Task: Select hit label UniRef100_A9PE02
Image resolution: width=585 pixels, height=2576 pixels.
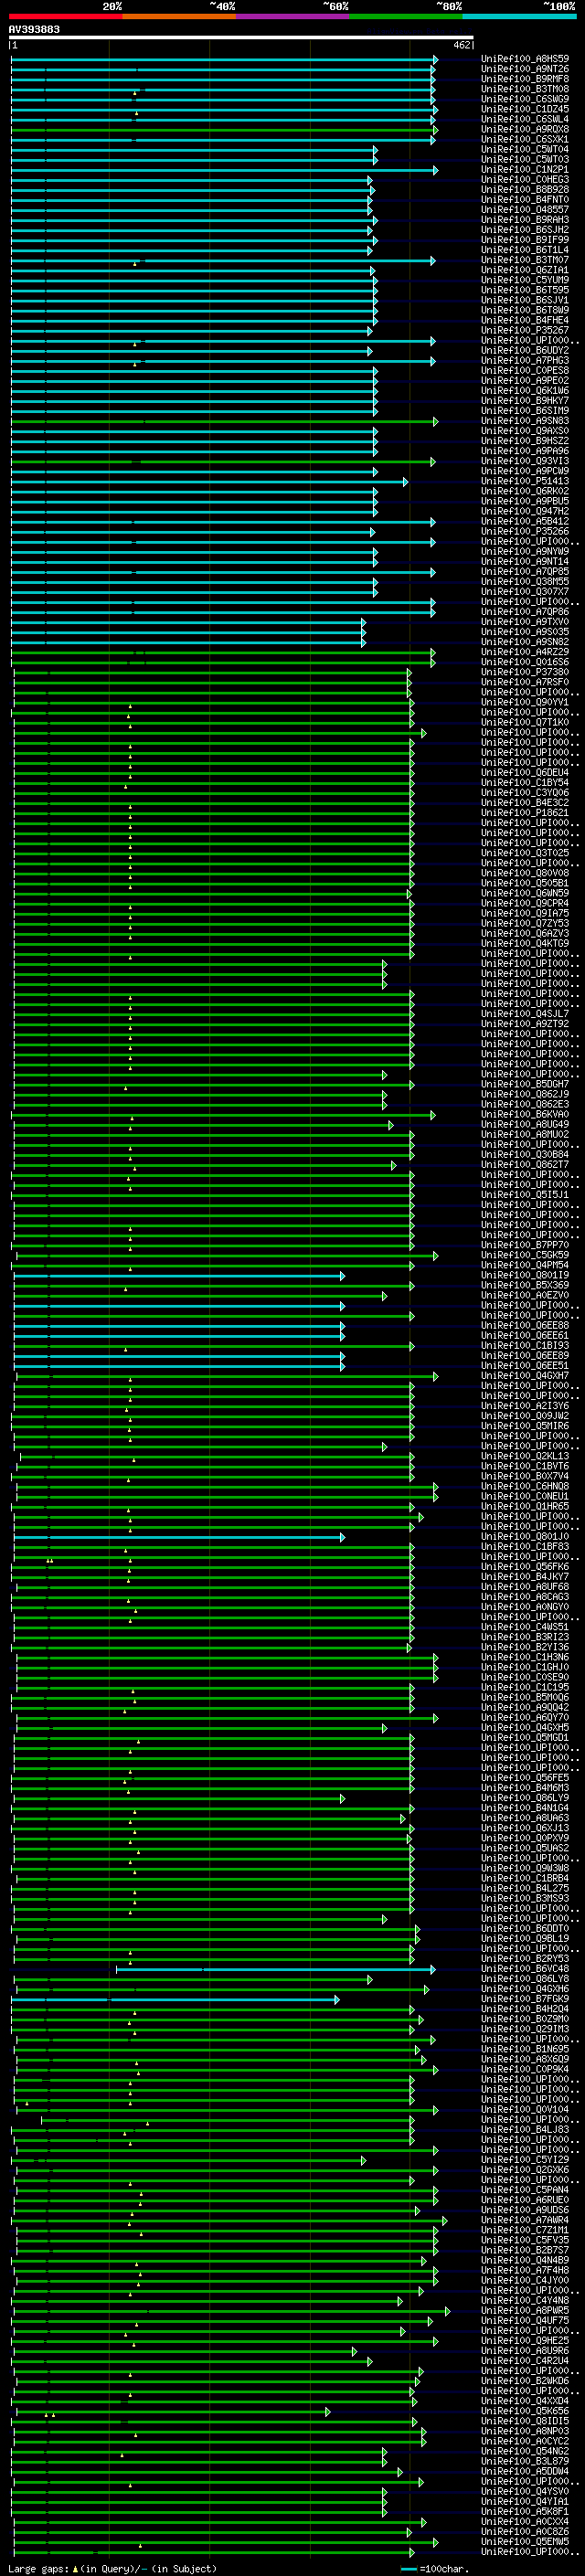Action: pyautogui.click(x=525, y=381)
